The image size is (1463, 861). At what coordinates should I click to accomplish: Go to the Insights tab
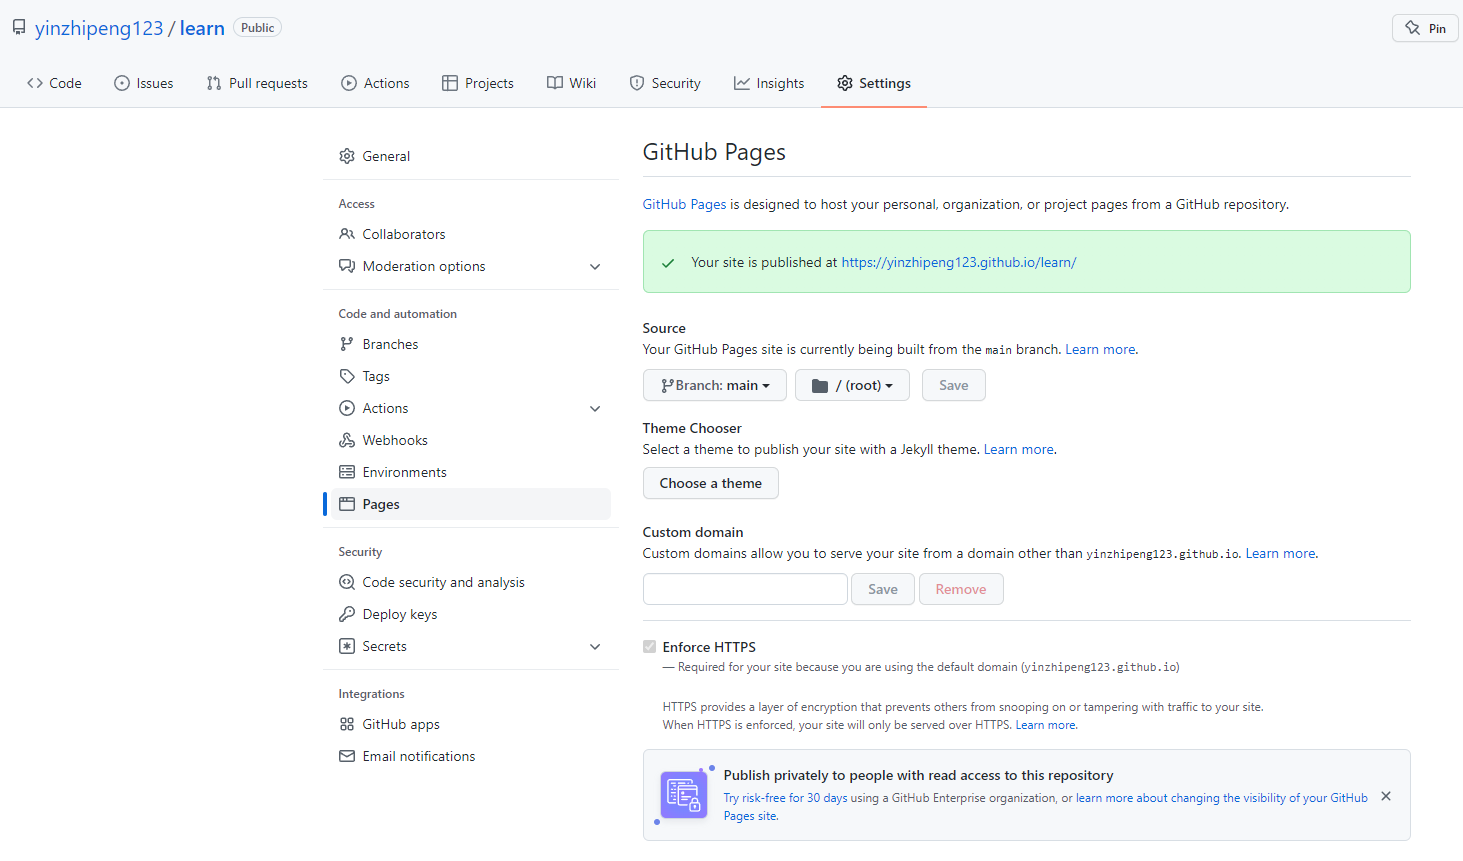769,83
